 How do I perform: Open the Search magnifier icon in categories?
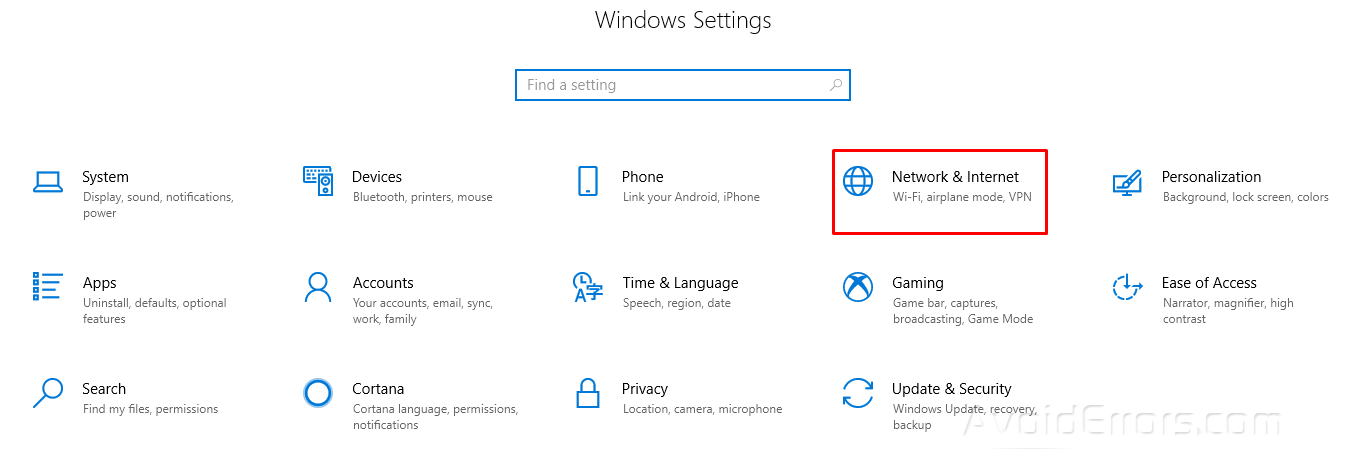[48, 393]
